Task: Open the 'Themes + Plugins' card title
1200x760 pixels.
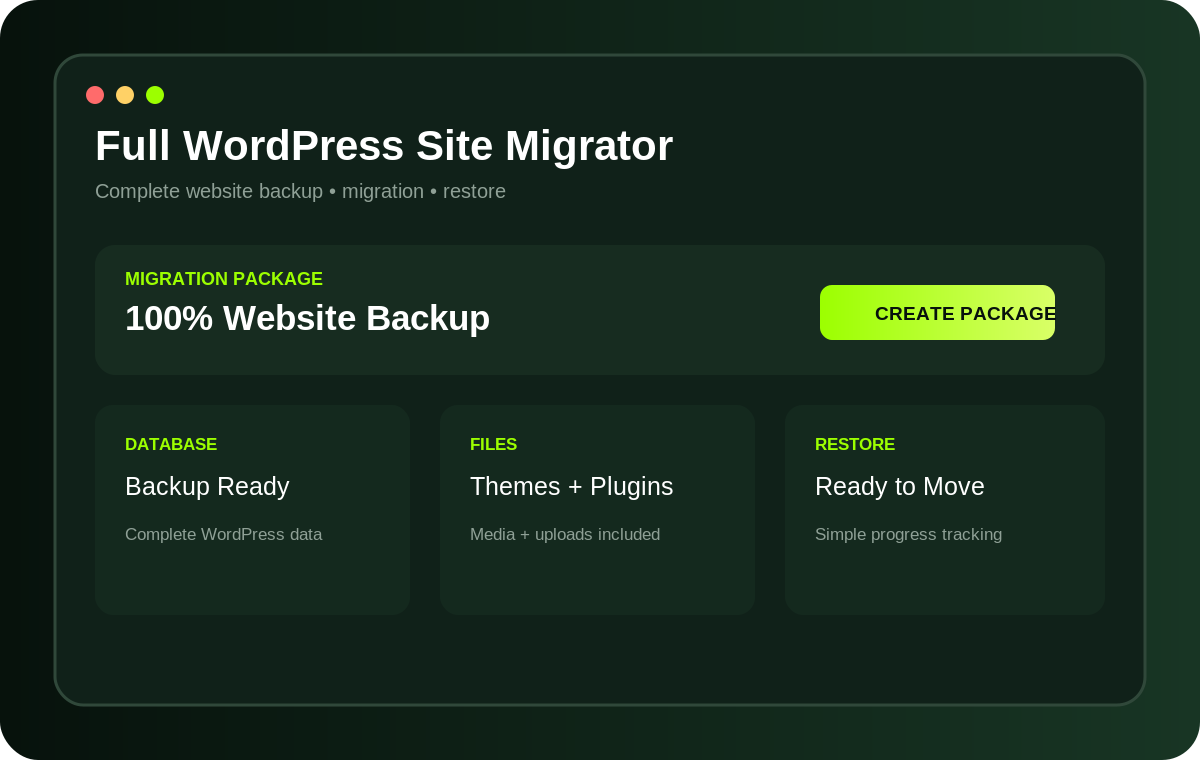Action: click(571, 486)
